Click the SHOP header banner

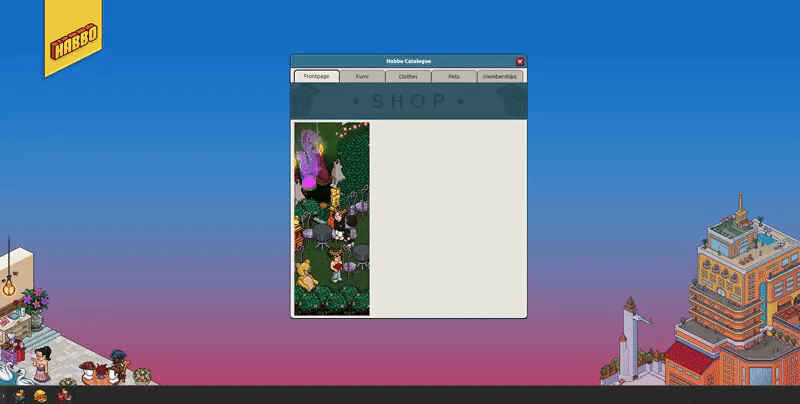409,101
